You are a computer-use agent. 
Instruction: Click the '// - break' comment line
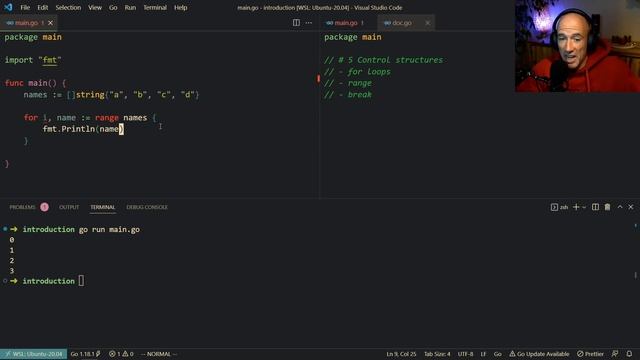(x=348, y=95)
